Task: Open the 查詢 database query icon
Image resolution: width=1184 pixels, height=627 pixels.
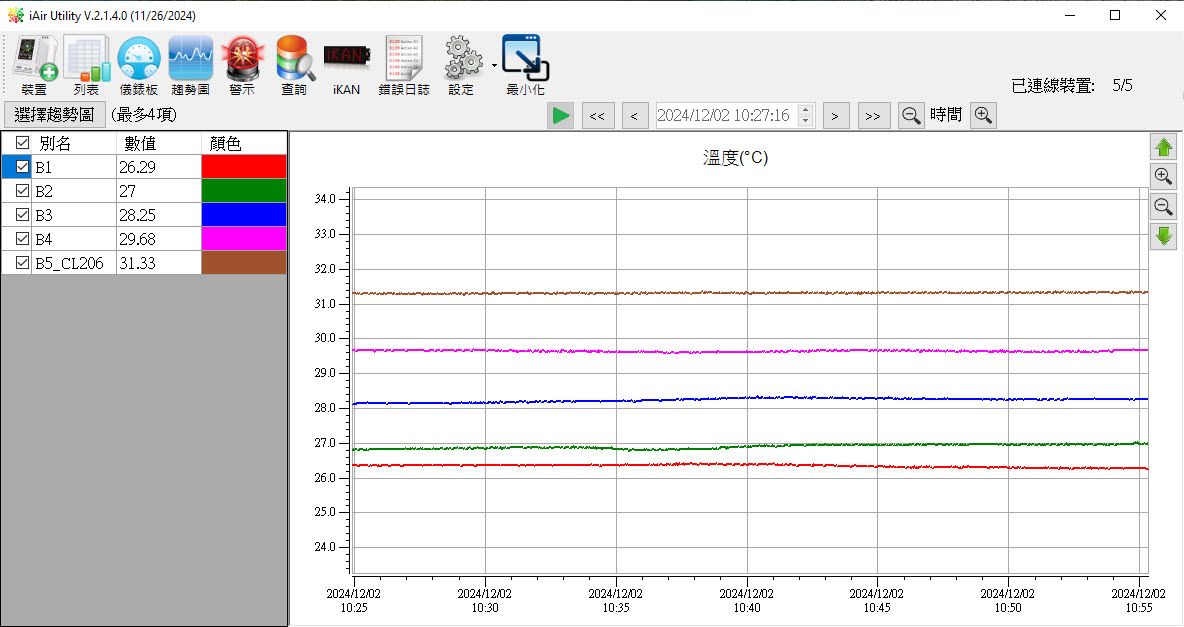Action: tap(294, 64)
